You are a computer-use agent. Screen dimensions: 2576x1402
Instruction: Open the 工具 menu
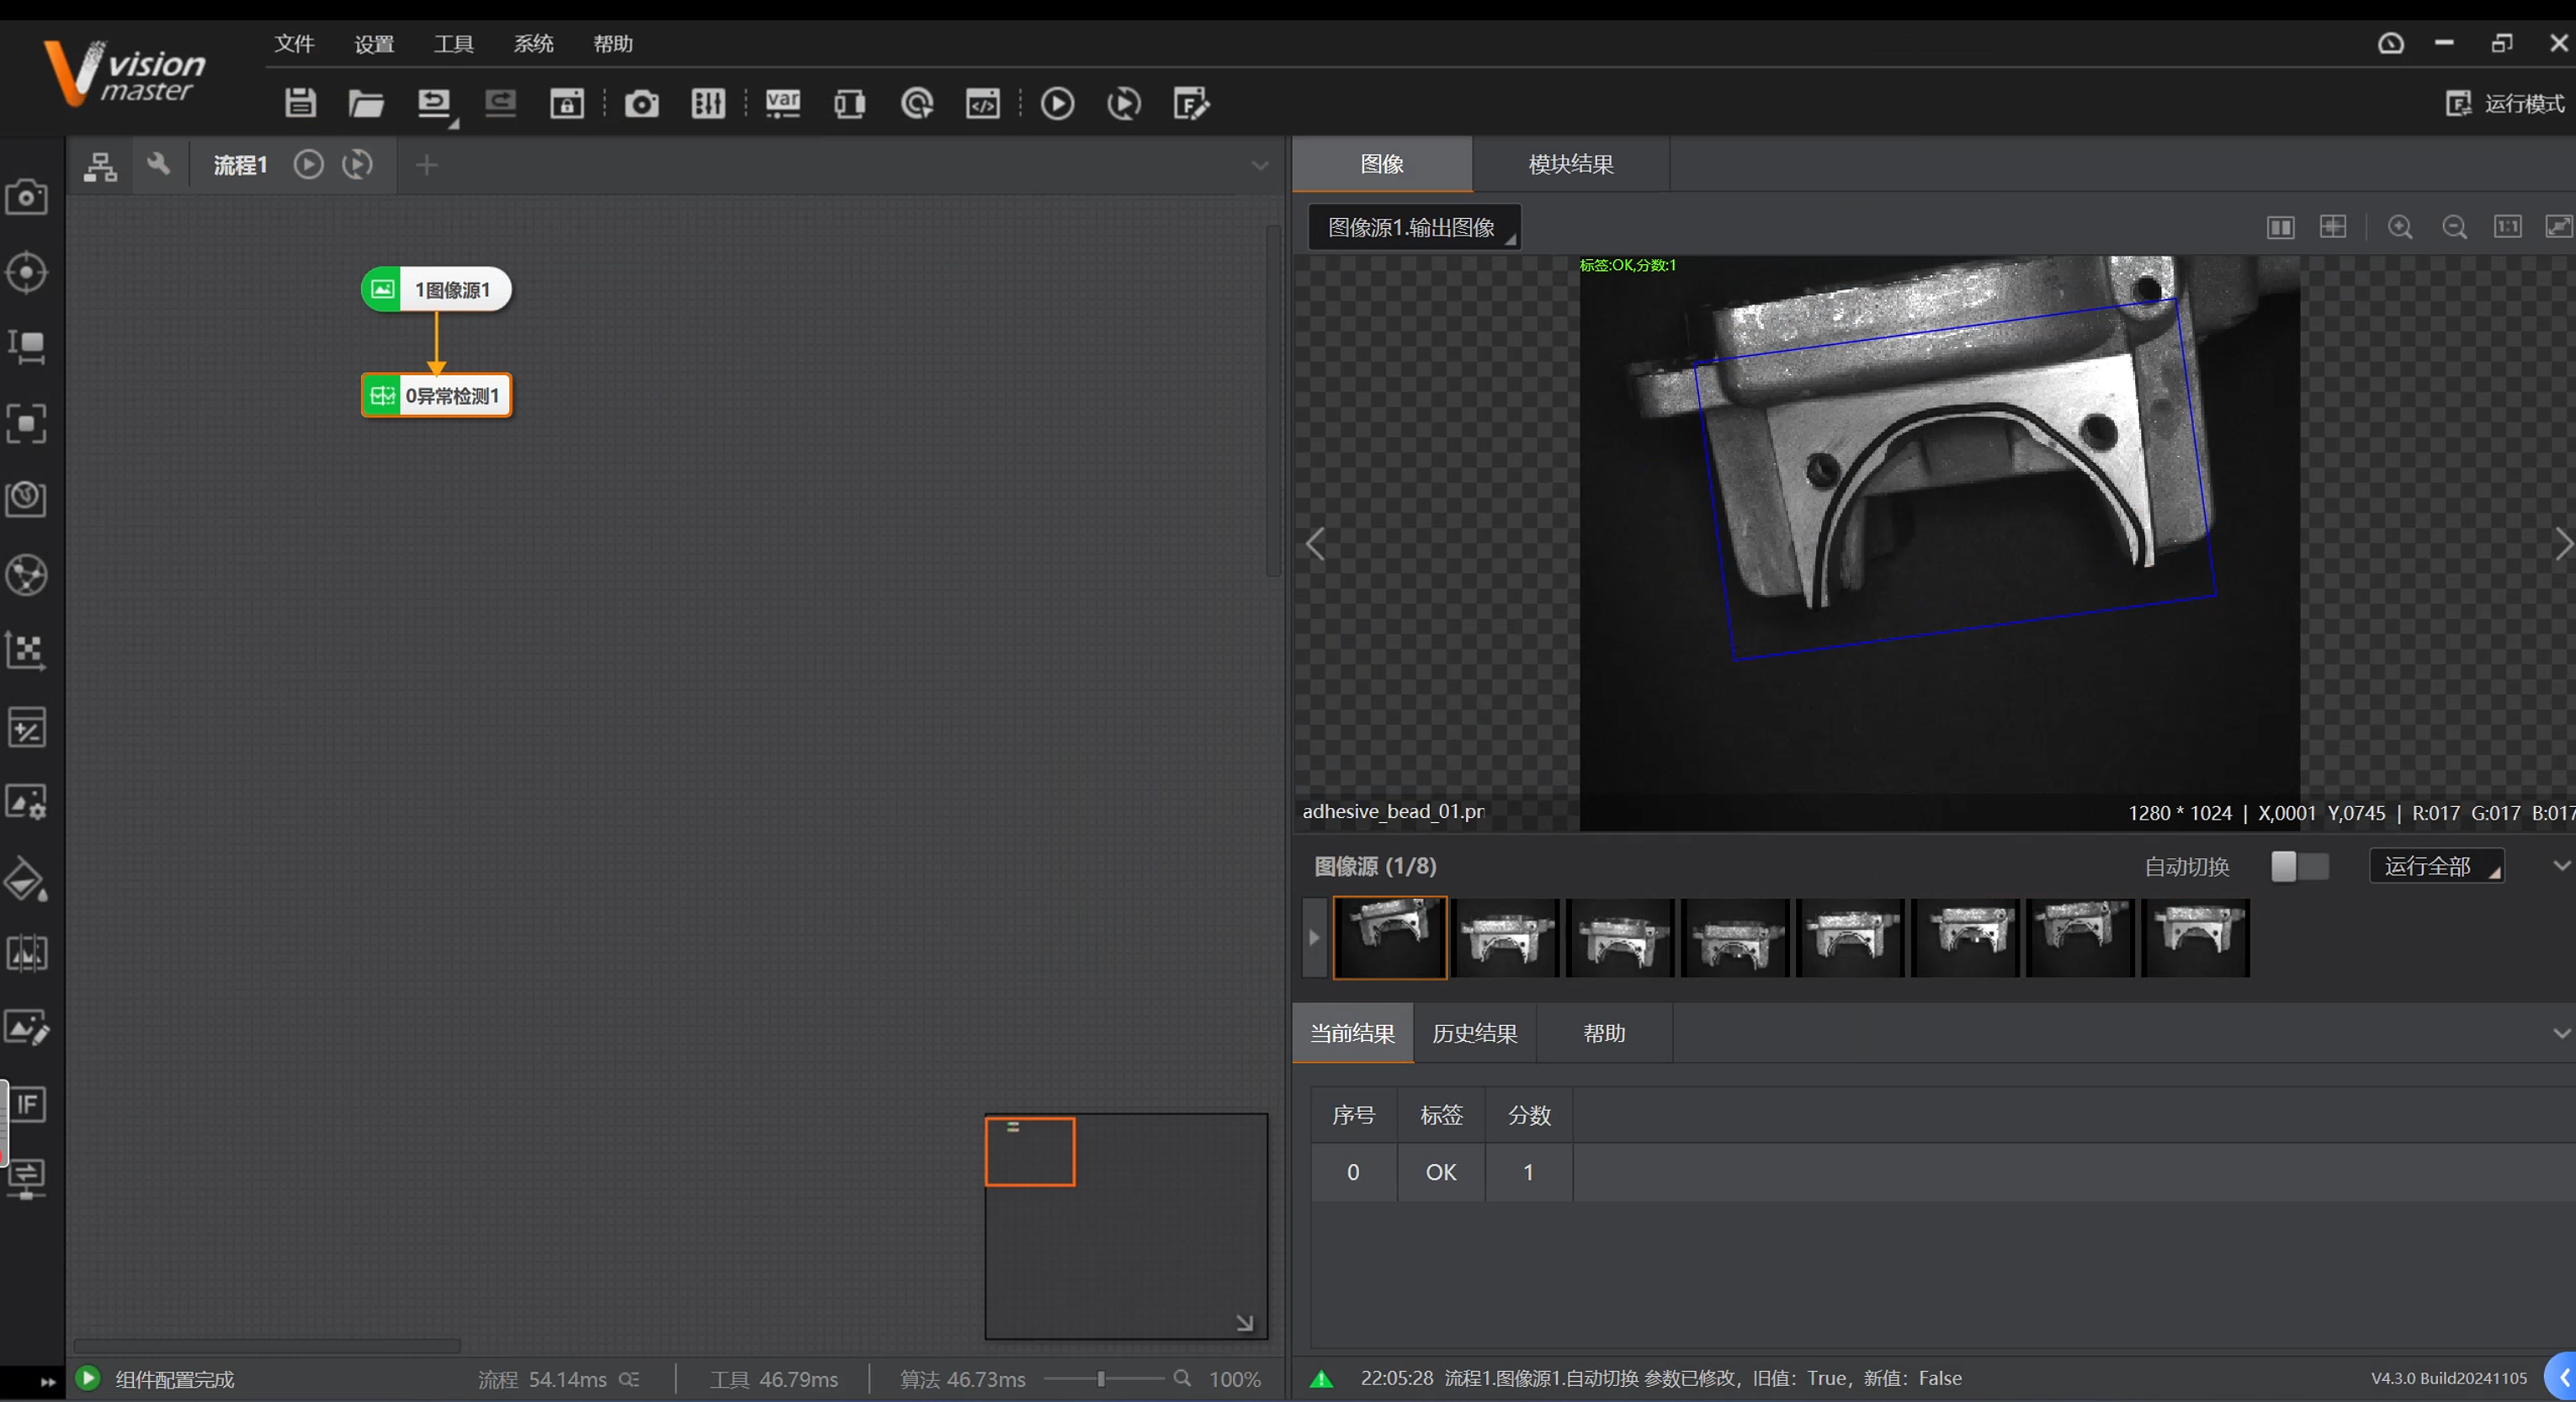453,44
